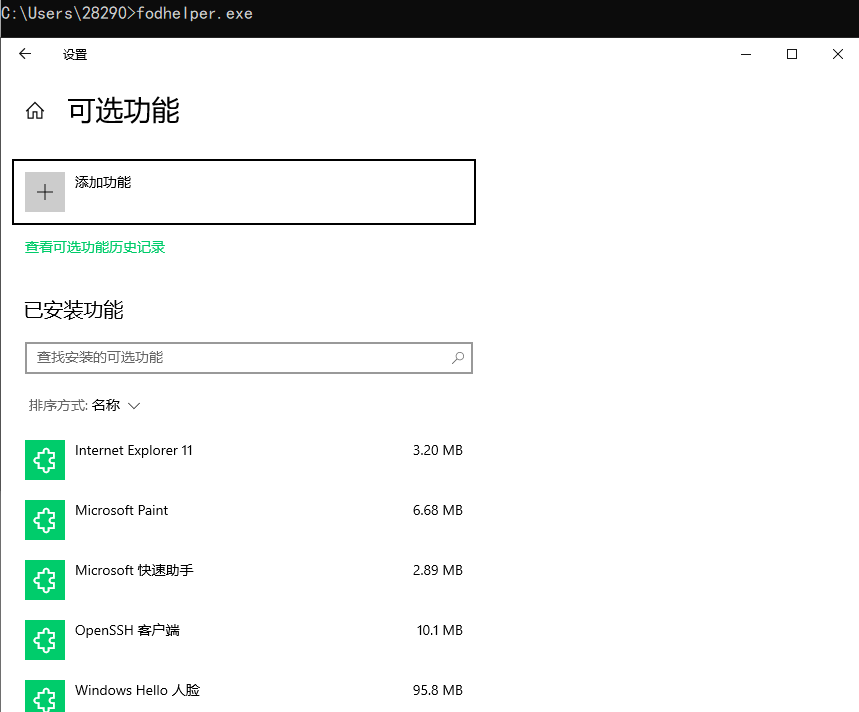The width and height of the screenshot is (859, 712).
Task: Go to Settings home via house icon
Action: pyautogui.click(x=35, y=111)
